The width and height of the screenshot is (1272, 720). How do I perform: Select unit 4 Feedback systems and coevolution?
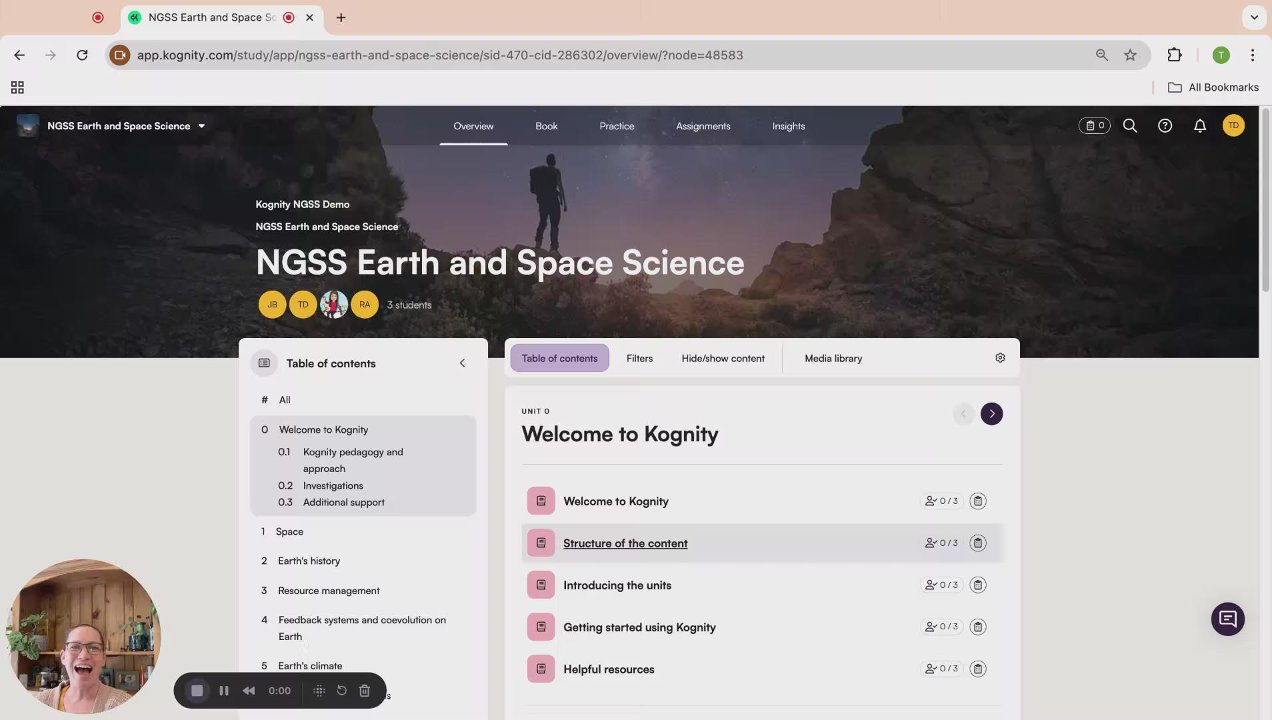[x=363, y=628]
